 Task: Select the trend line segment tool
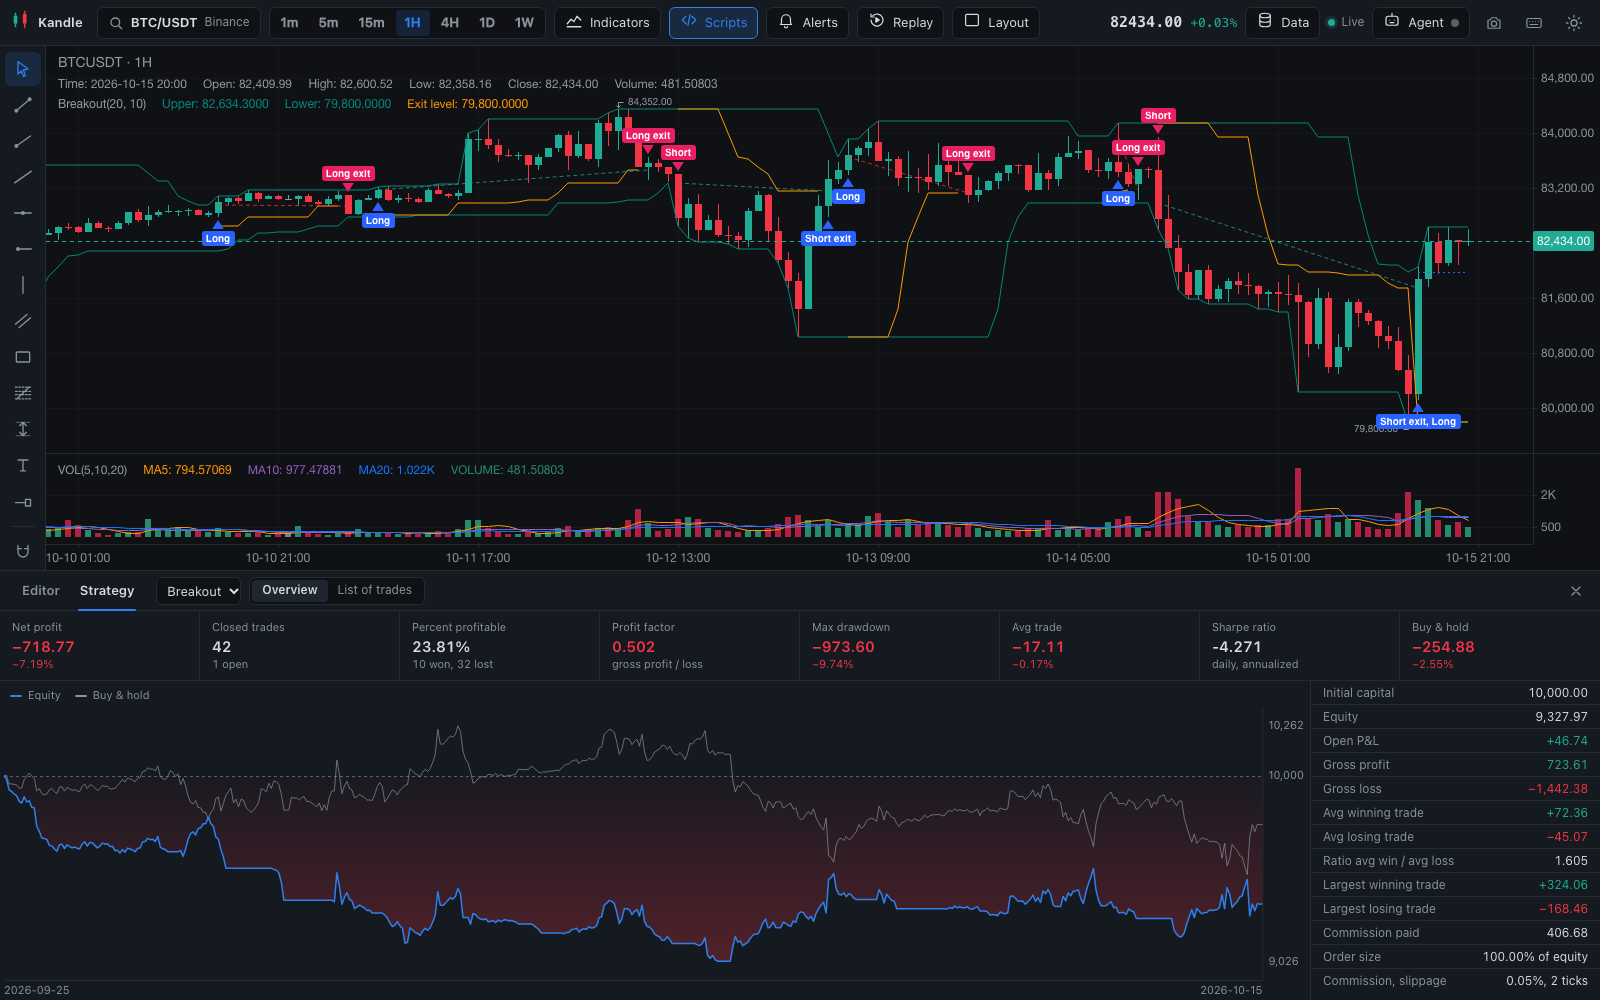tap(23, 105)
